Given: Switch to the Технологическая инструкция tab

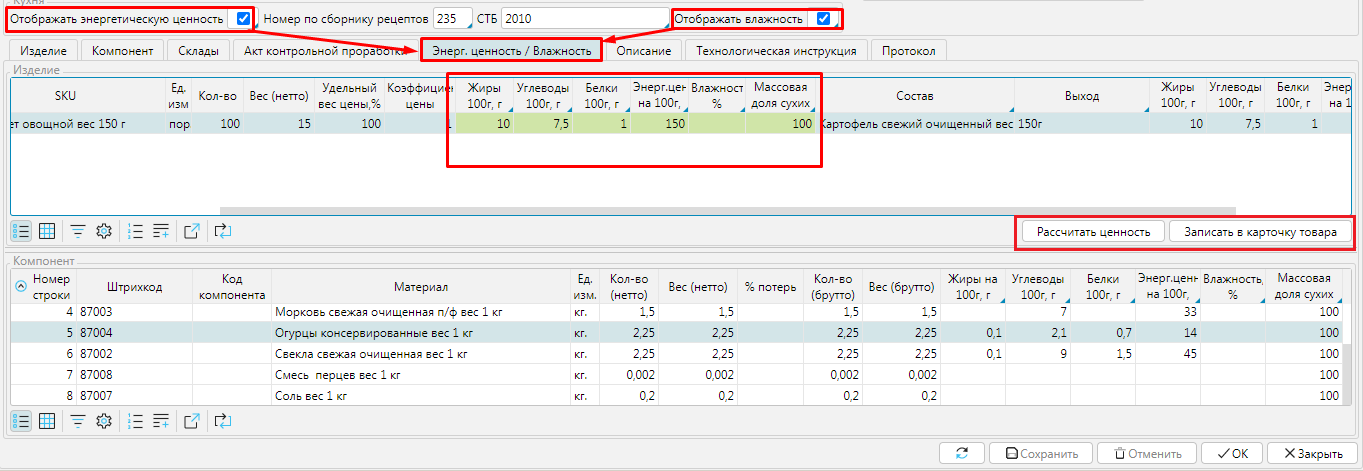Looking at the screenshot, I should (x=775, y=50).
